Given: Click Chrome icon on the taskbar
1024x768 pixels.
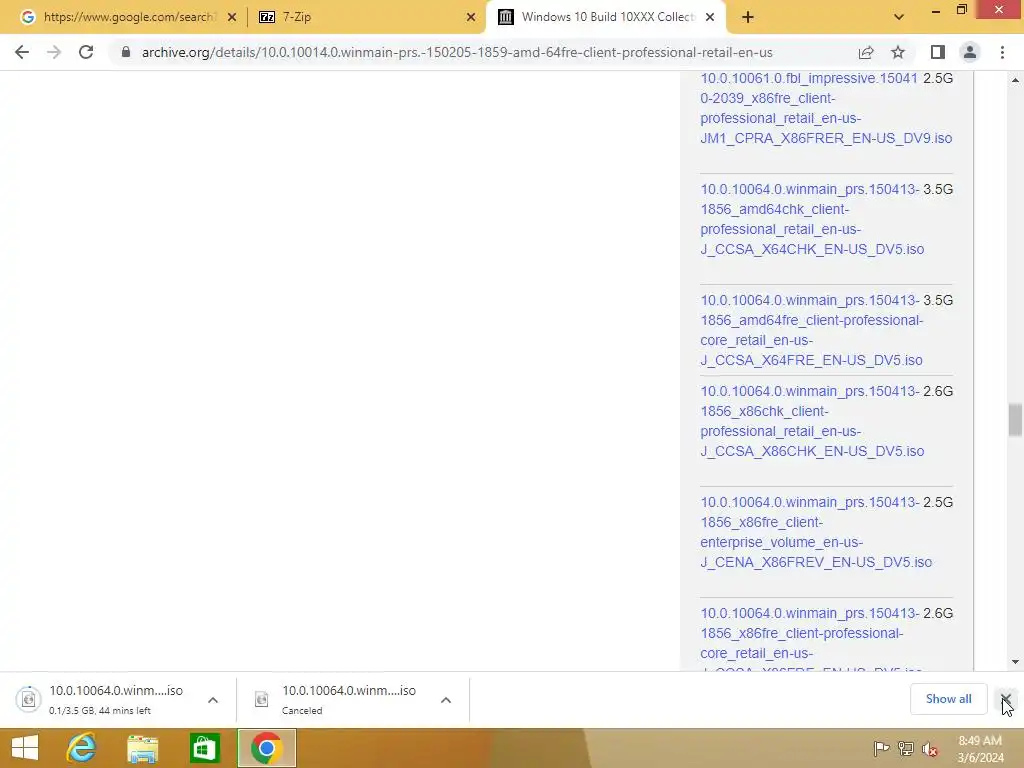Looking at the screenshot, I should (x=266, y=748).
